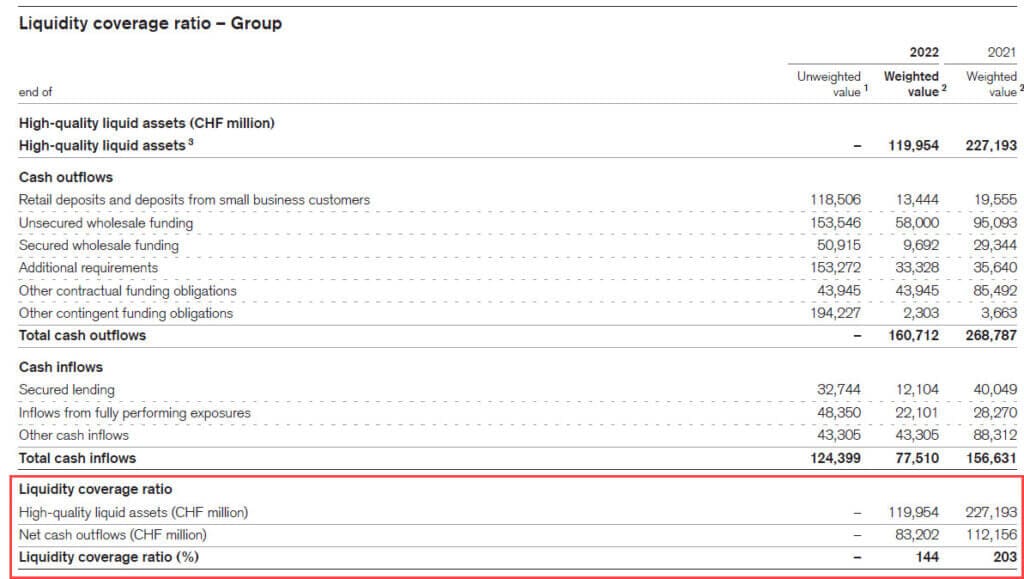The width and height of the screenshot is (1024, 579).
Task: Select the Total cash inflows value 124,399
Action: coord(833,458)
